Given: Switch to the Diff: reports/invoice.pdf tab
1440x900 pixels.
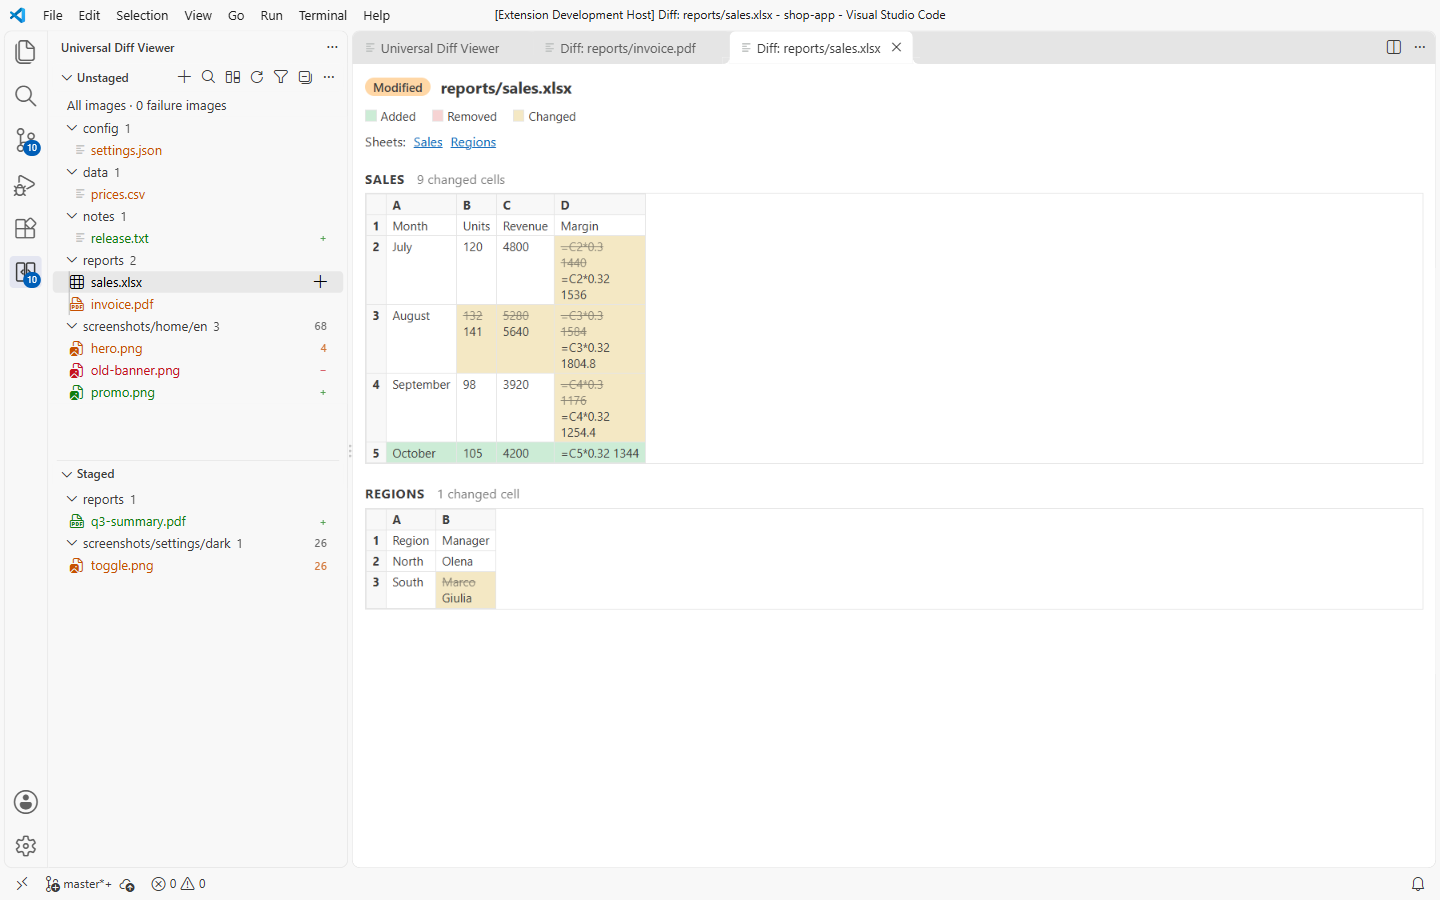Looking at the screenshot, I should [628, 48].
